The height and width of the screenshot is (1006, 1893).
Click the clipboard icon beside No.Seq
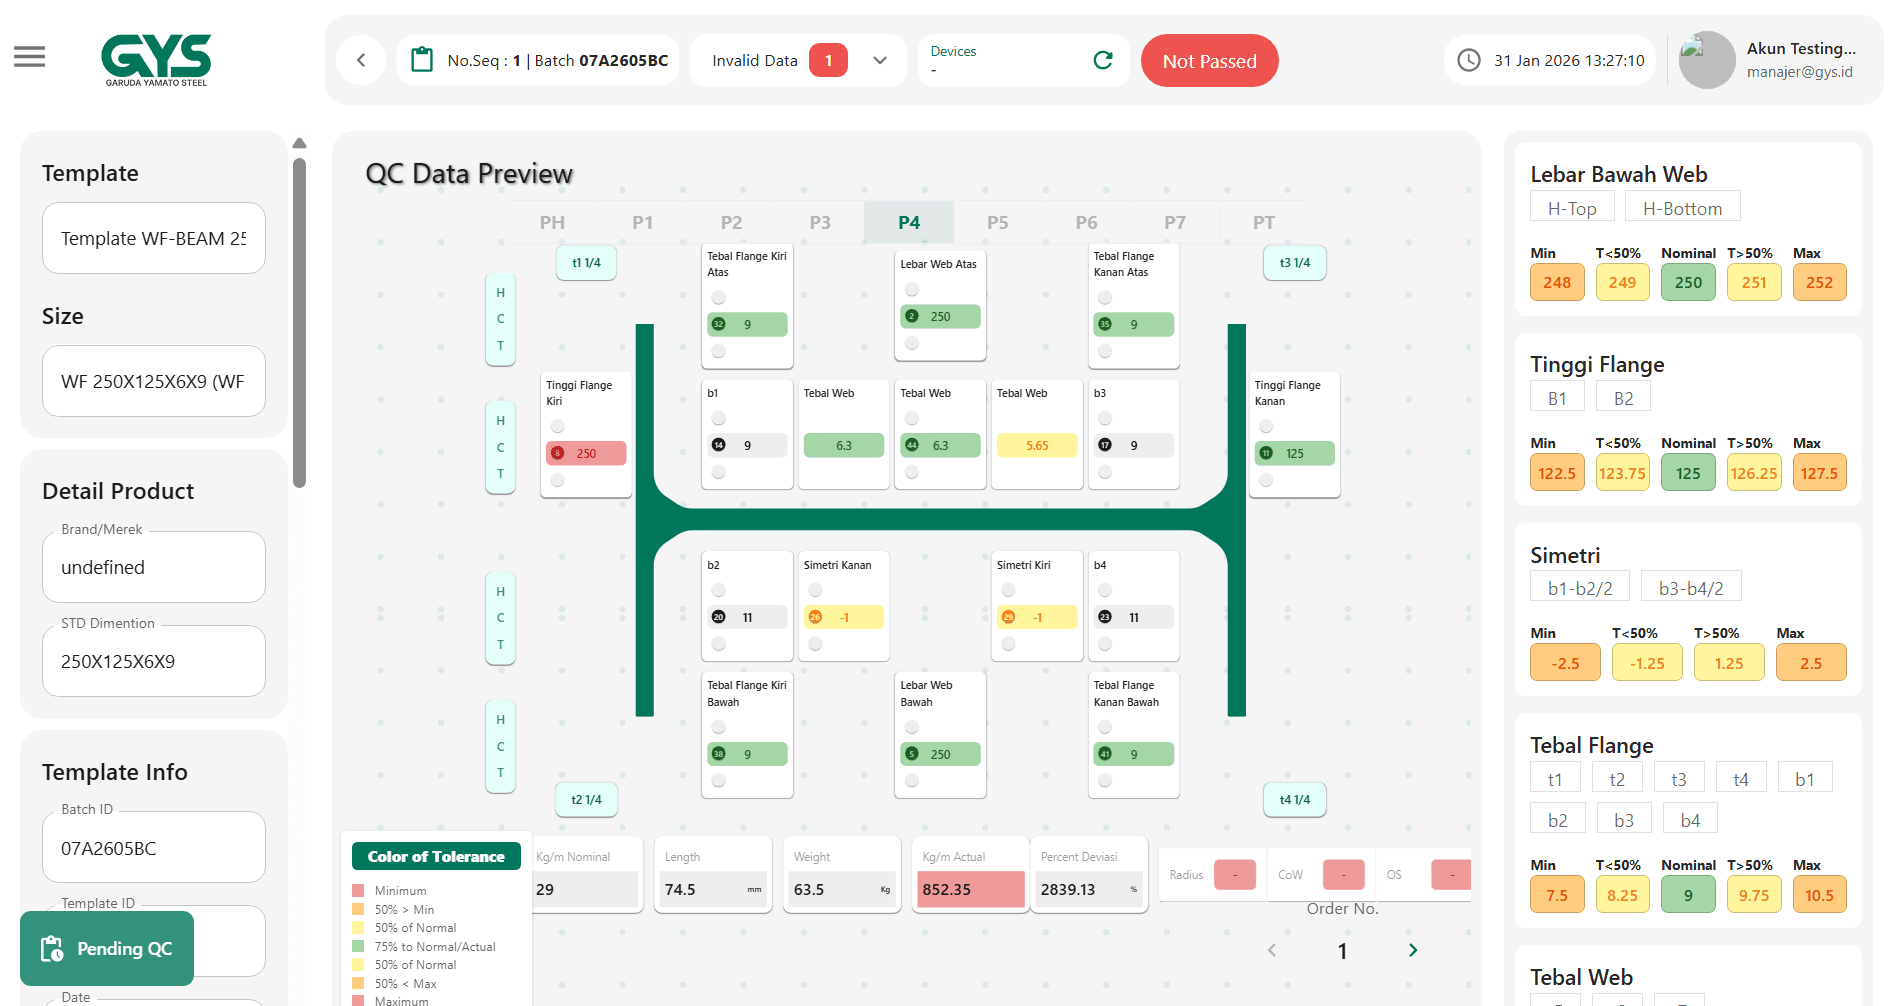[x=422, y=60]
